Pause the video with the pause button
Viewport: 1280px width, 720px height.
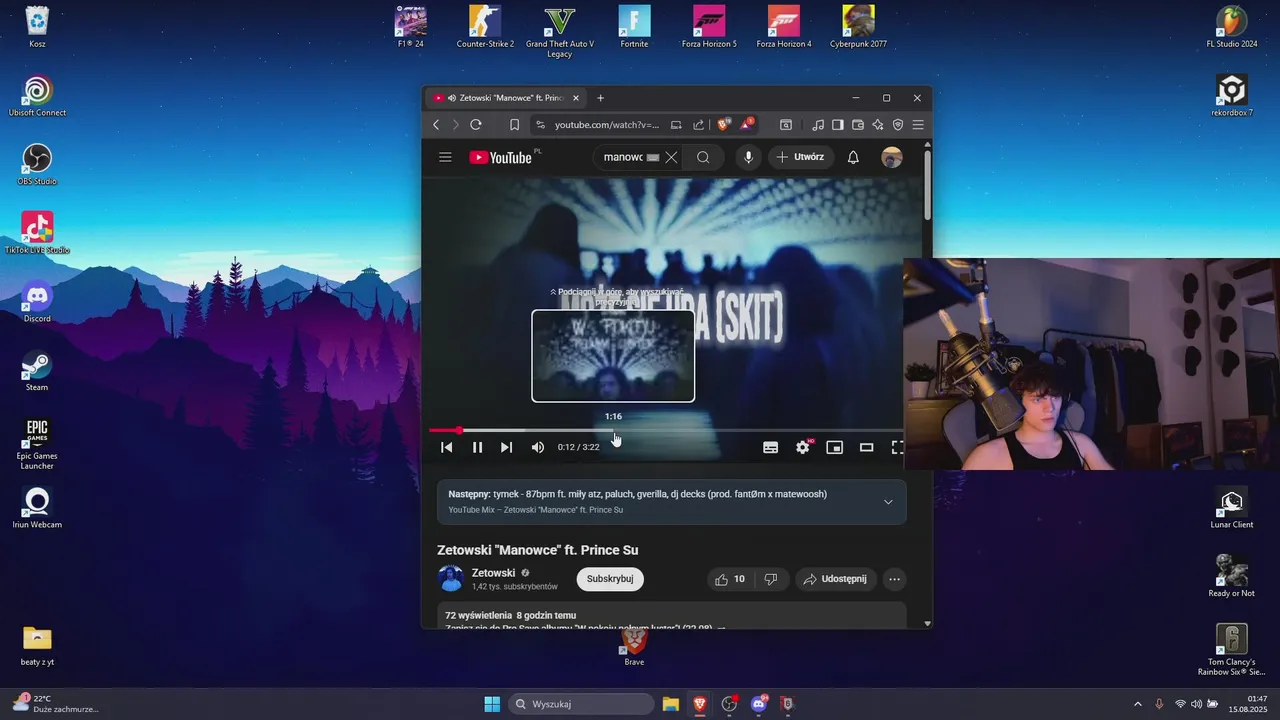[477, 447]
